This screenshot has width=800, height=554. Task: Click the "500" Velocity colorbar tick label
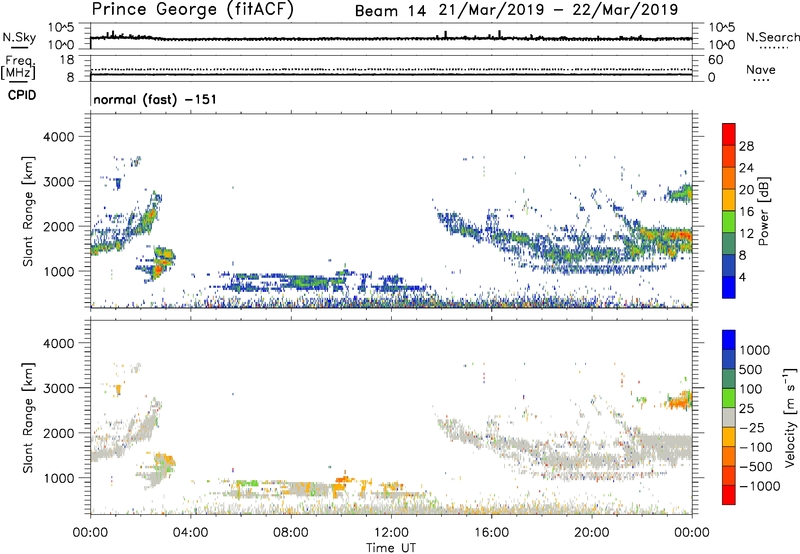click(x=751, y=369)
